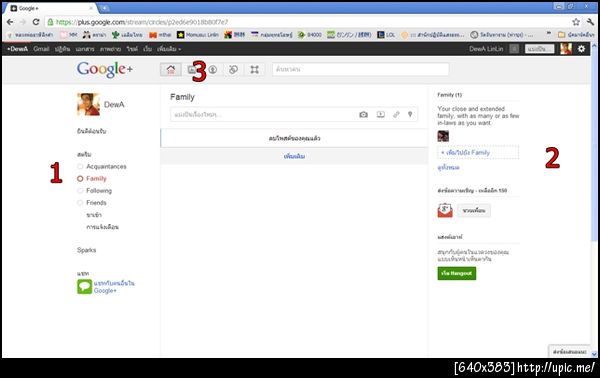Open the mthai bookmark
This screenshot has height=378, width=600.
point(160,35)
